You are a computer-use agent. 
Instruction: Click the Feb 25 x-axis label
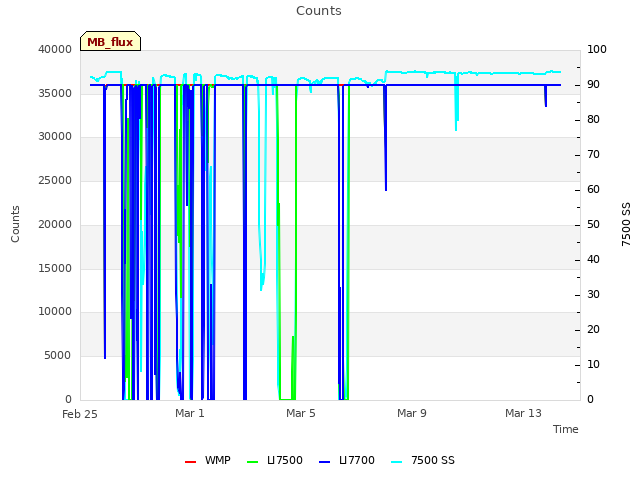point(80,414)
